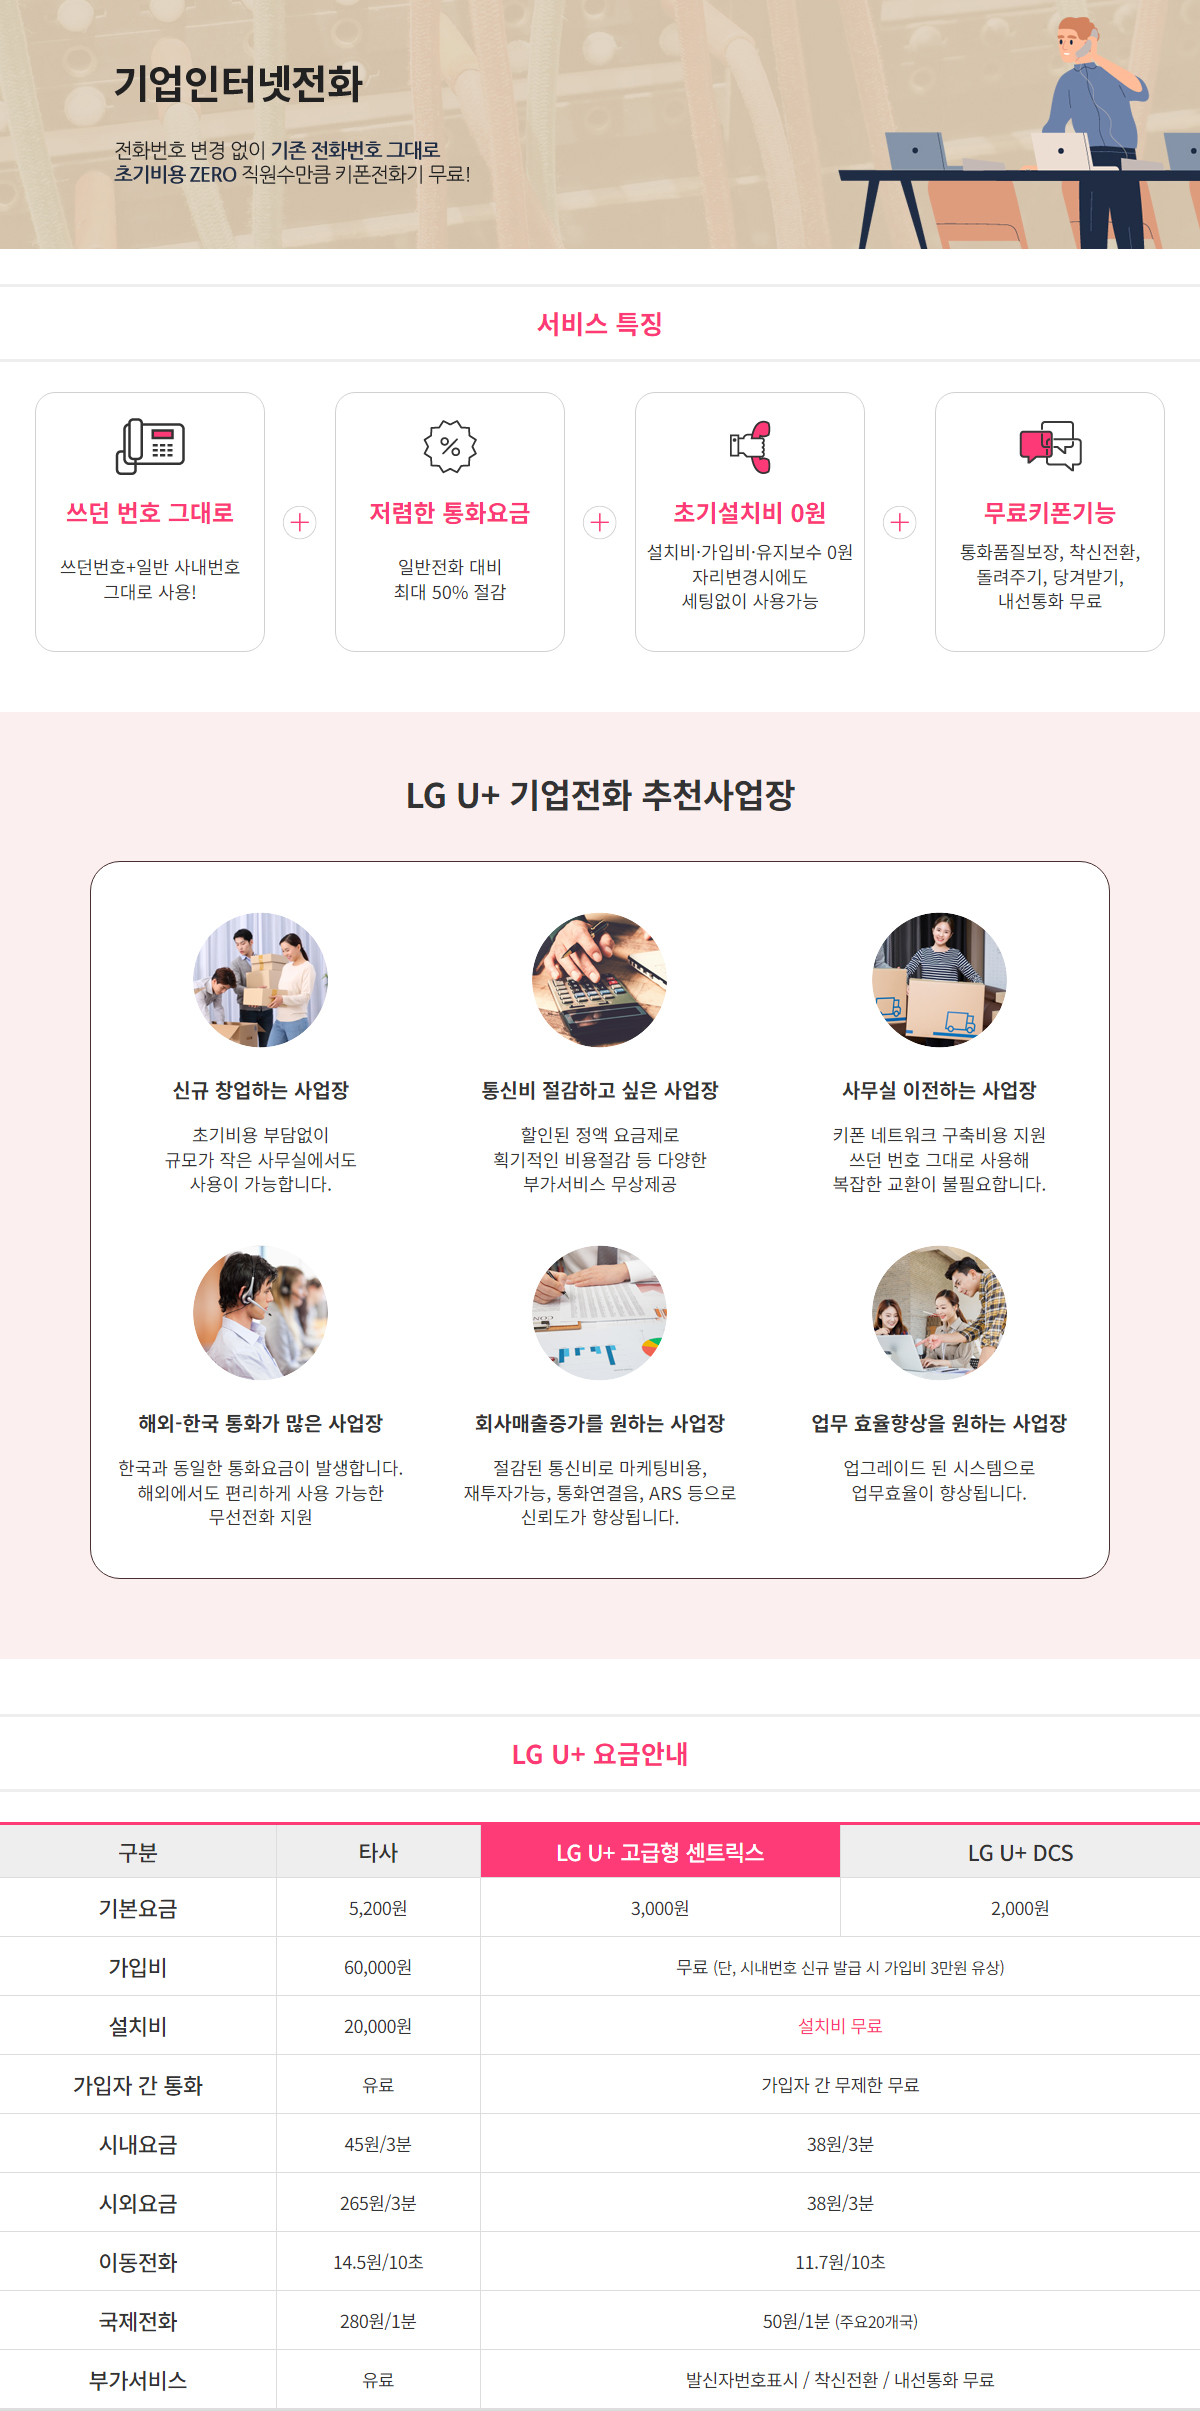Select the charts photo for 회사매출증가
The width and height of the screenshot is (1200, 2411).
pyautogui.click(x=600, y=1313)
